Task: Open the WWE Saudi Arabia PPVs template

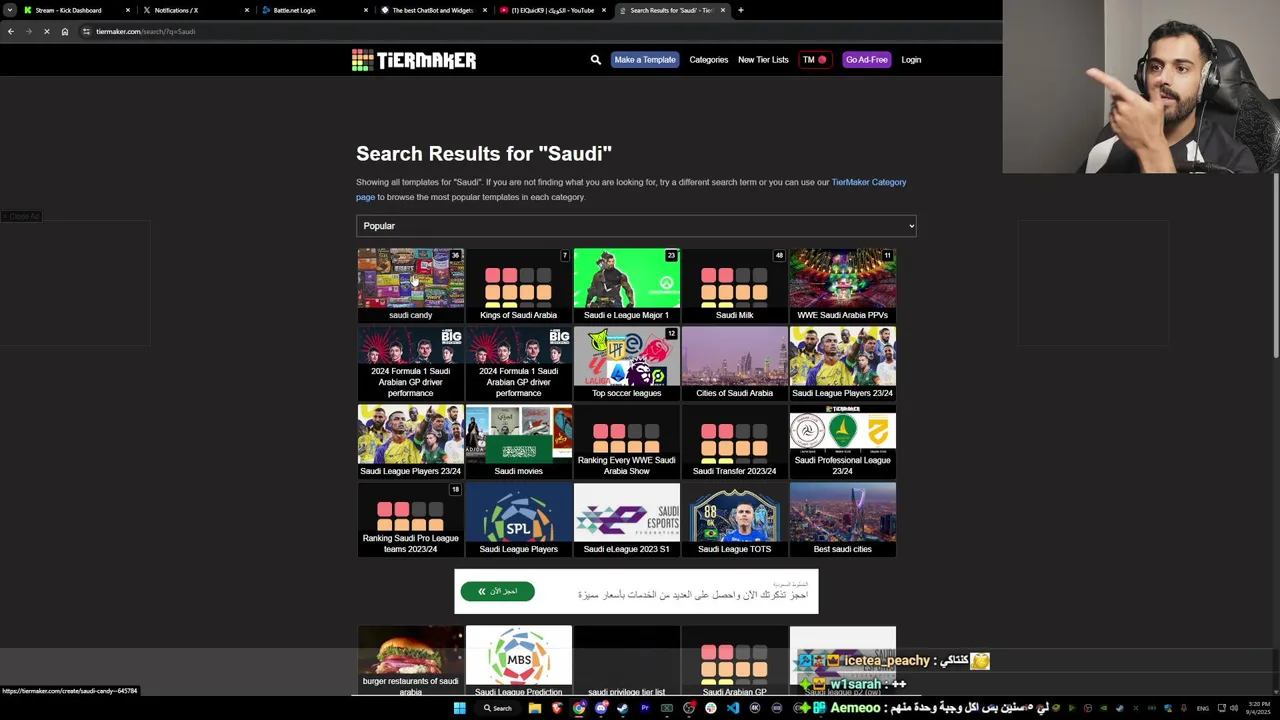Action: click(x=842, y=285)
